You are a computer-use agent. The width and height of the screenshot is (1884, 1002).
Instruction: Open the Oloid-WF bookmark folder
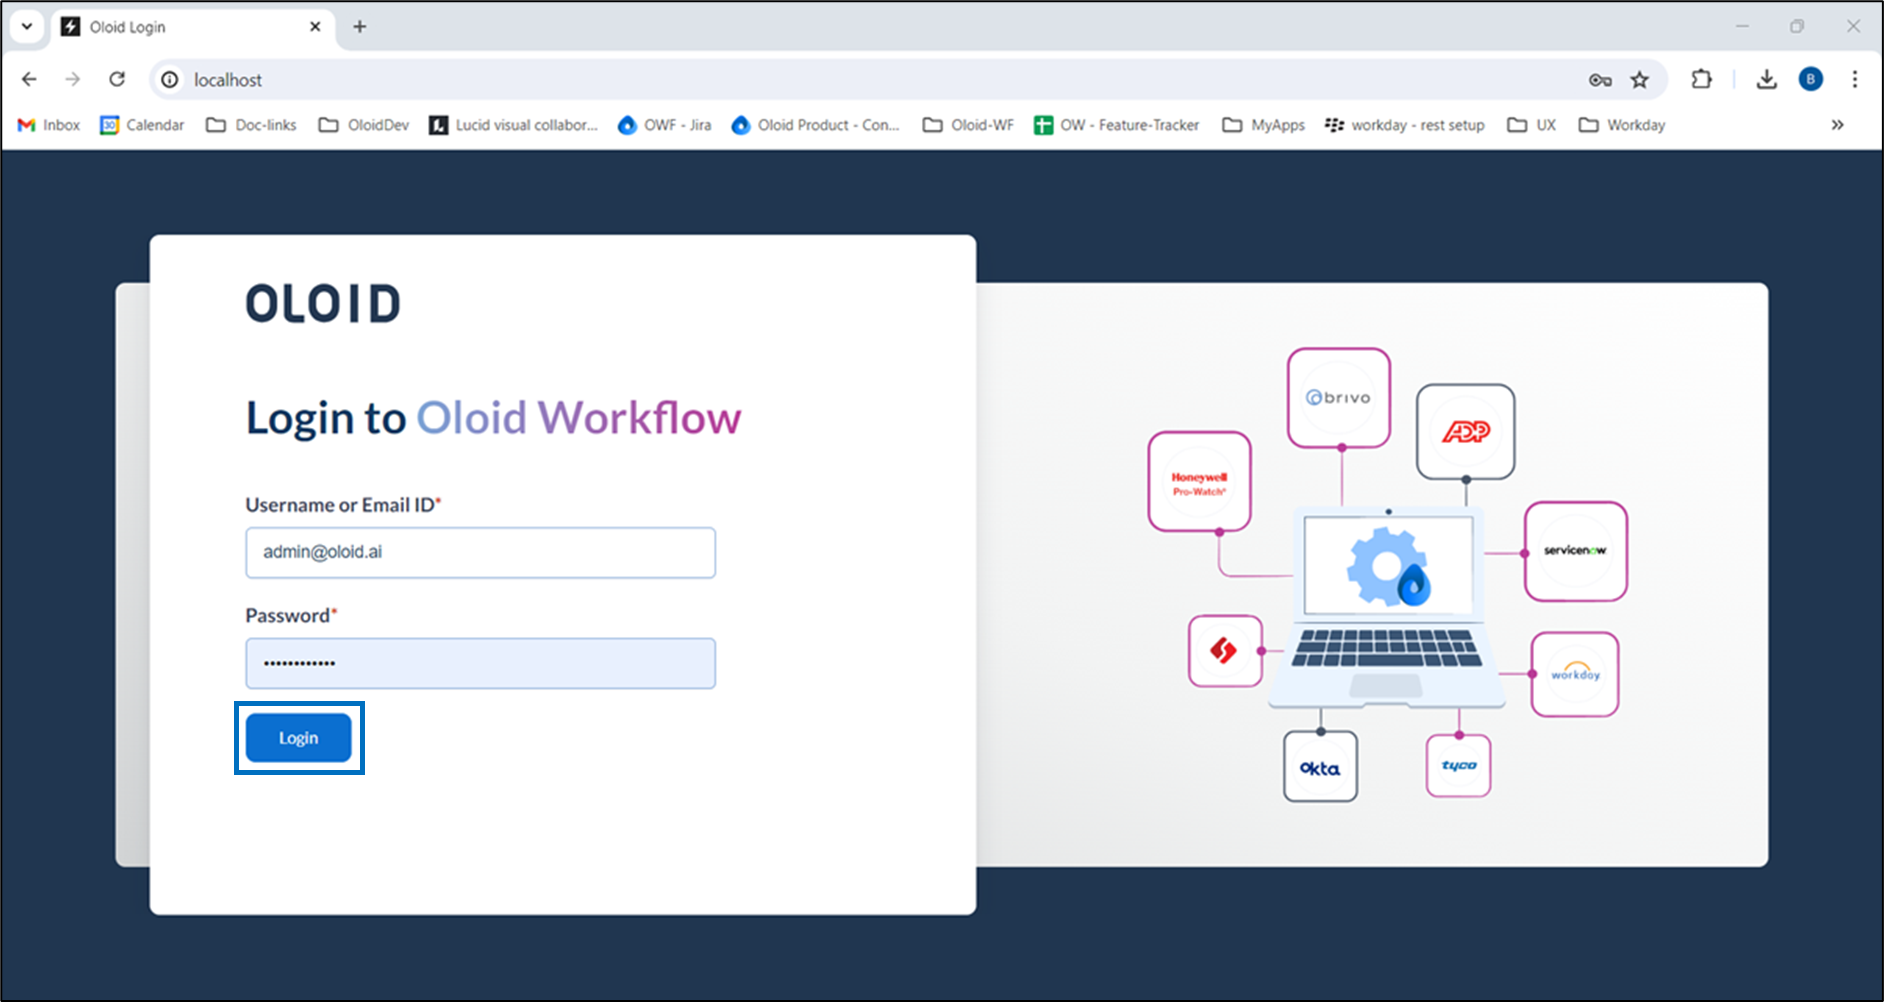click(968, 125)
